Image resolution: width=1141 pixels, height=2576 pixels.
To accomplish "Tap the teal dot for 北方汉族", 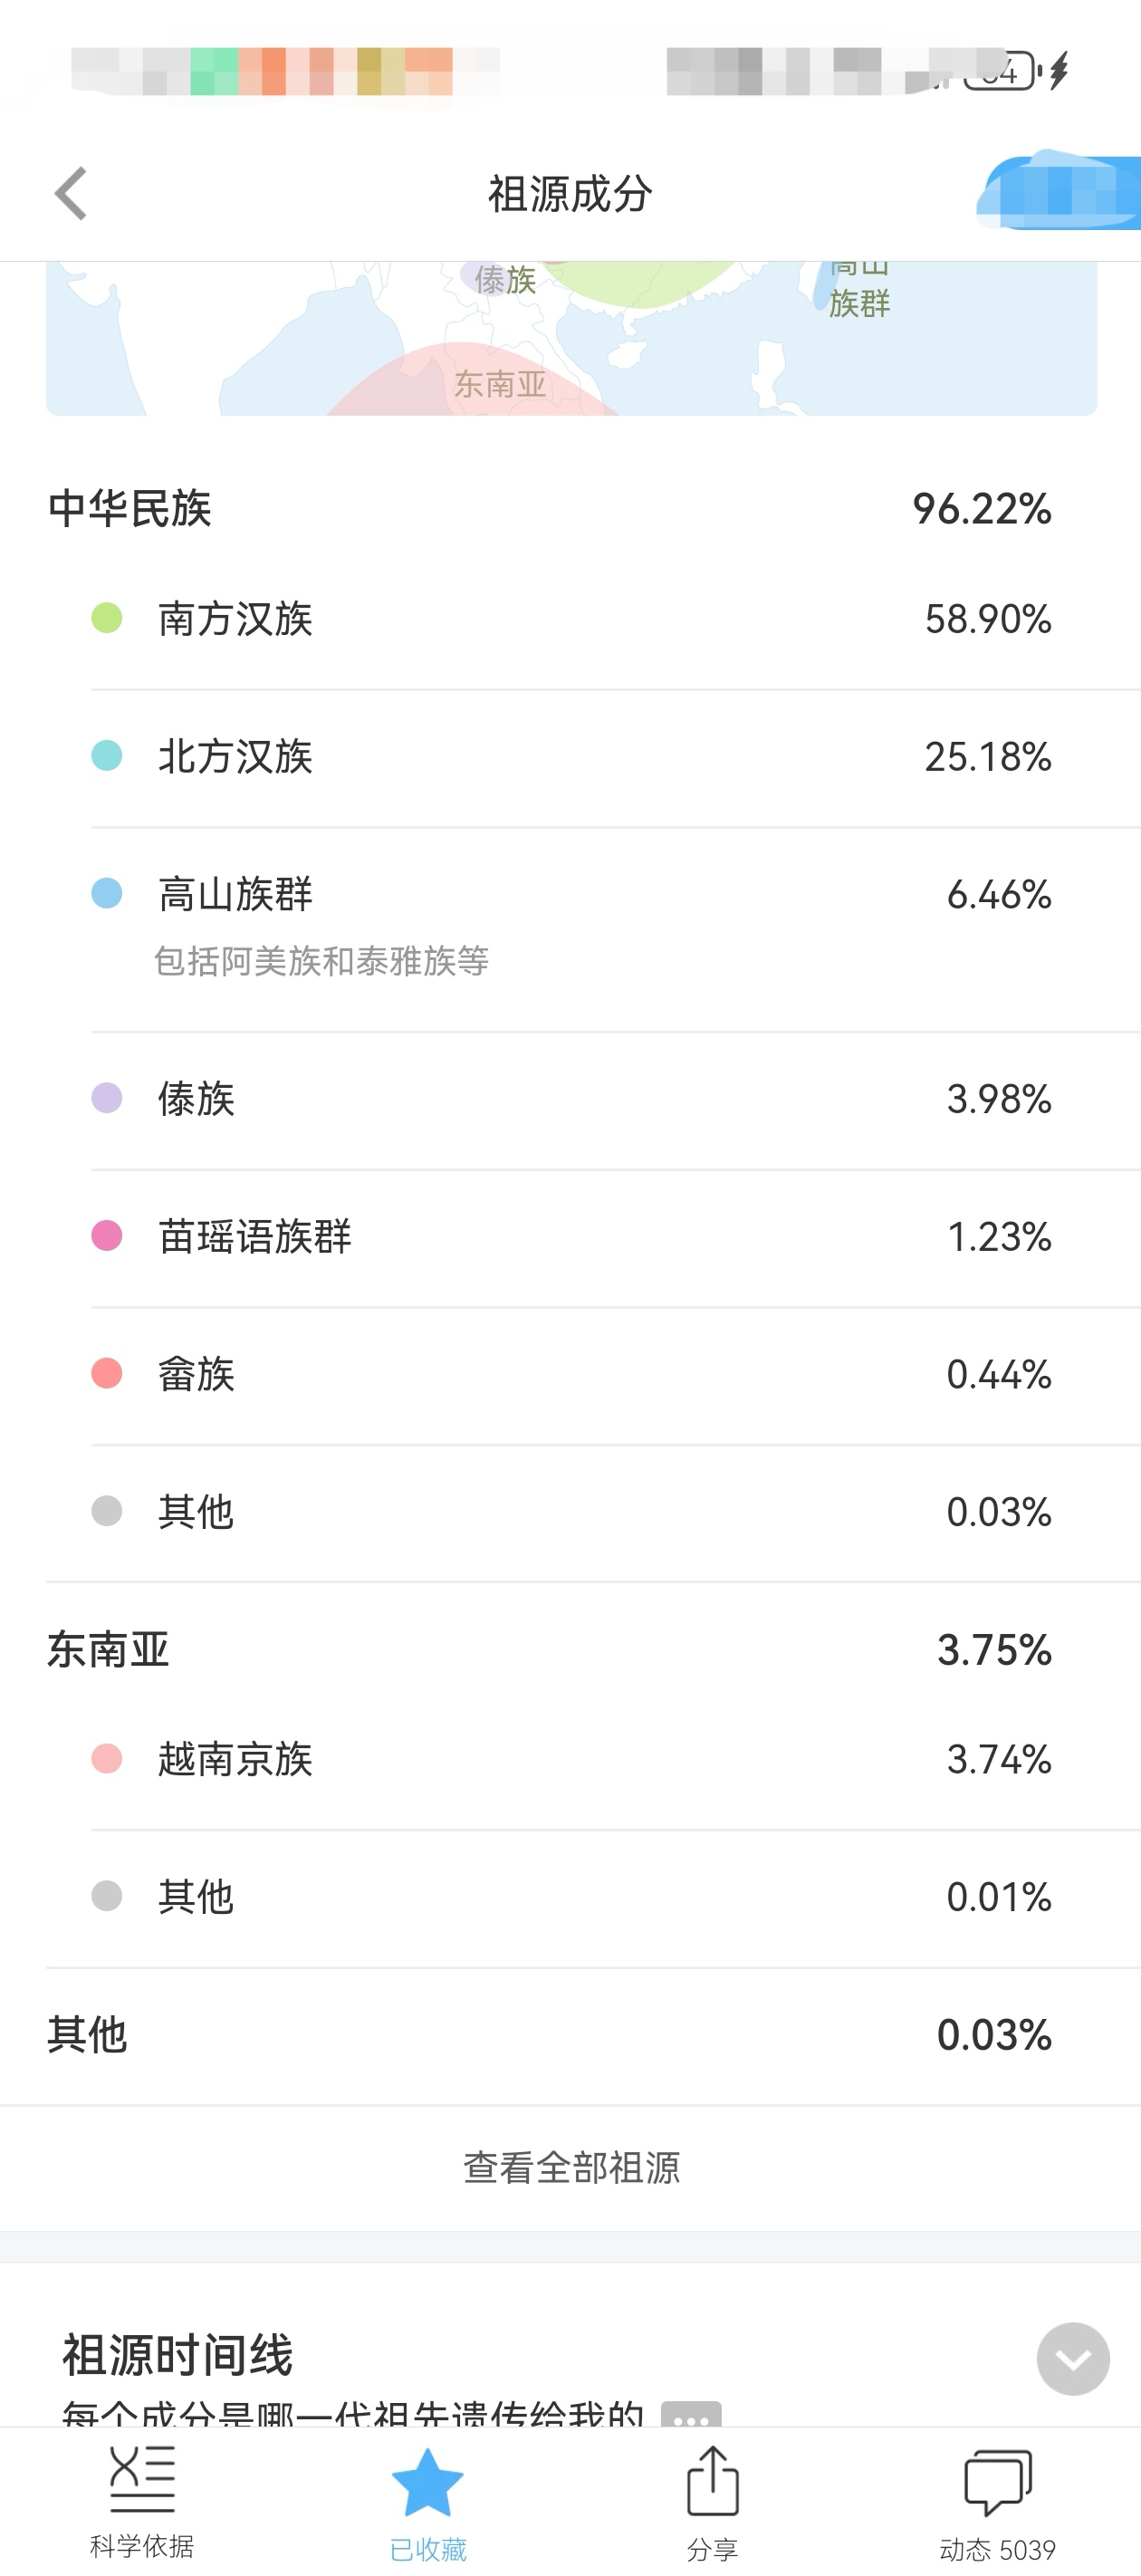I will (x=107, y=756).
